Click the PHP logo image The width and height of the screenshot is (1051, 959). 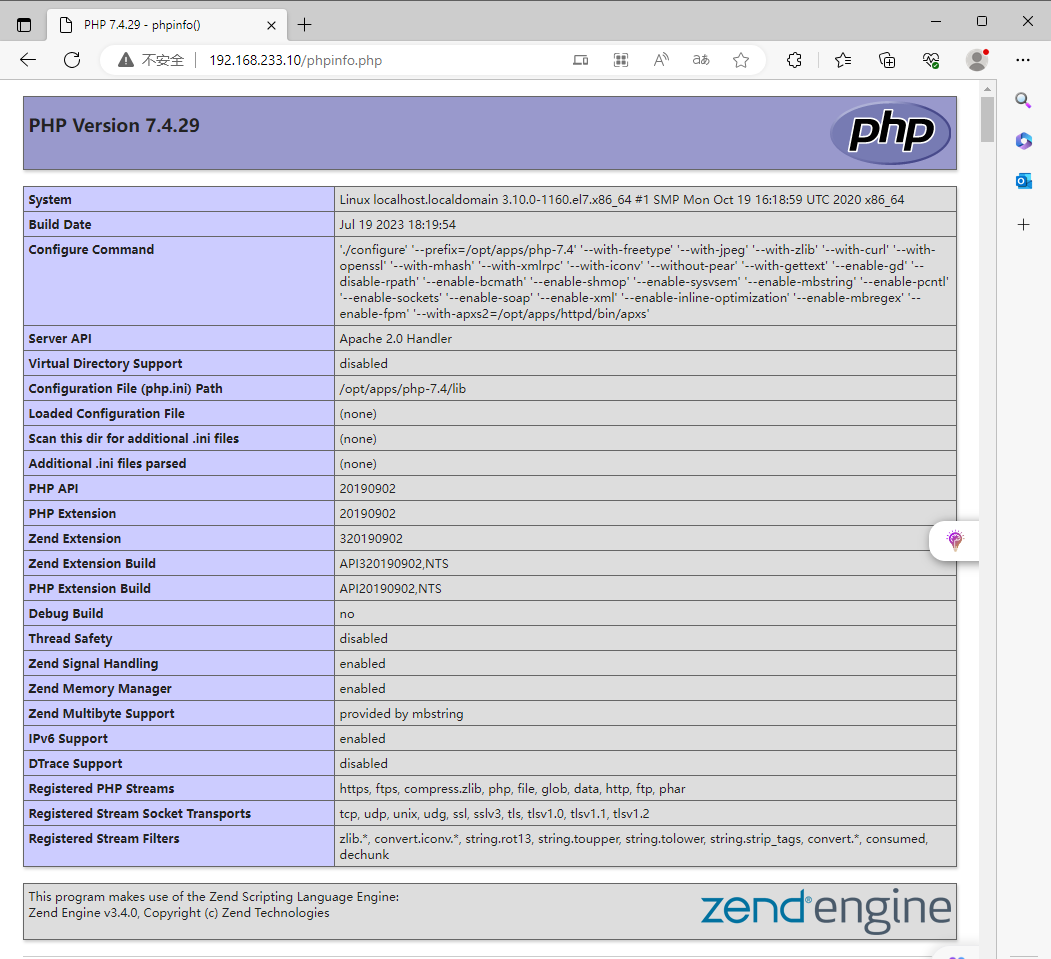click(890, 133)
